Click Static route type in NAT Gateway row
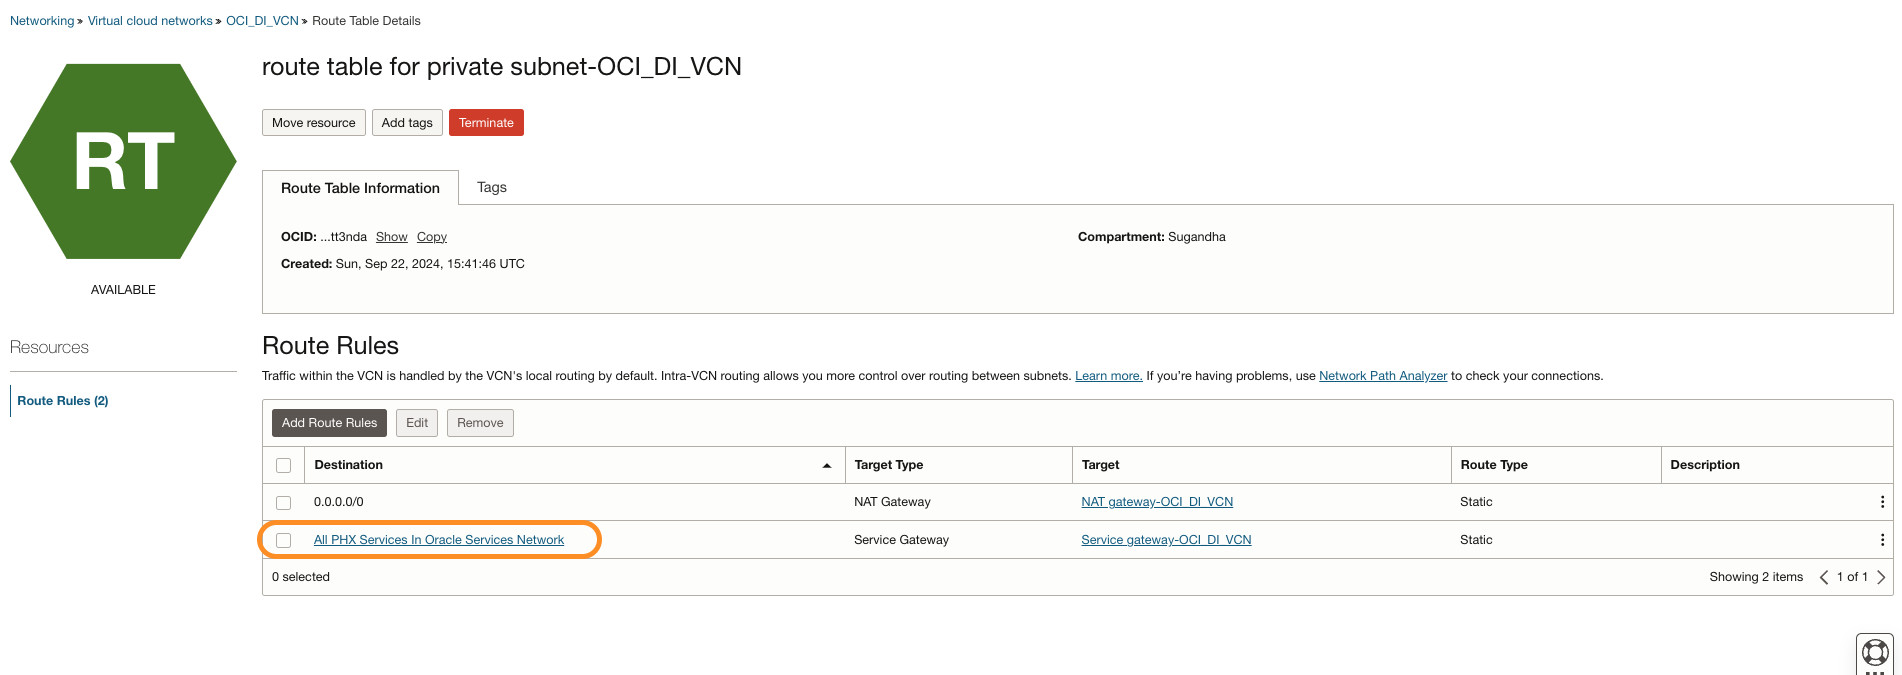1902x675 pixels. point(1476,502)
